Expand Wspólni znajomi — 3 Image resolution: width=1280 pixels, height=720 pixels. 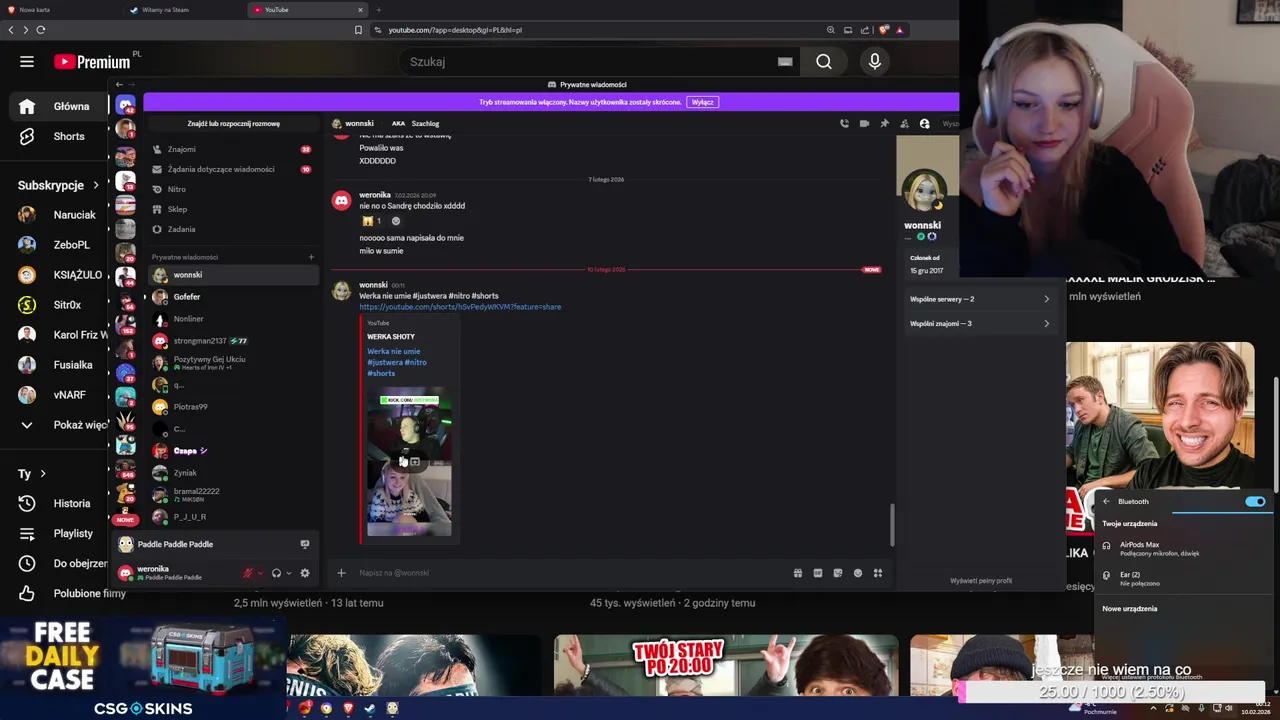[x=980, y=323]
